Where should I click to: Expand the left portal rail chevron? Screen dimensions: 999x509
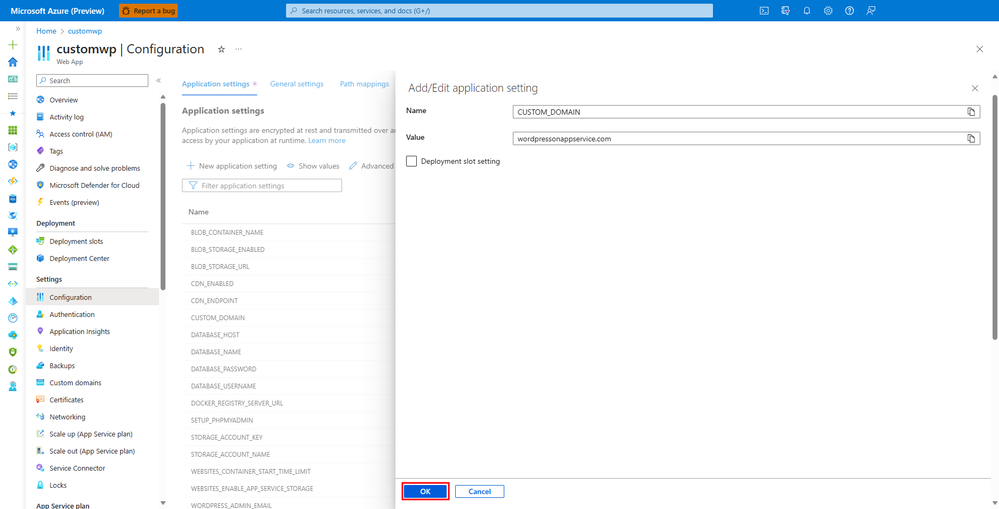pyautogui.click(x=17, y=28)
